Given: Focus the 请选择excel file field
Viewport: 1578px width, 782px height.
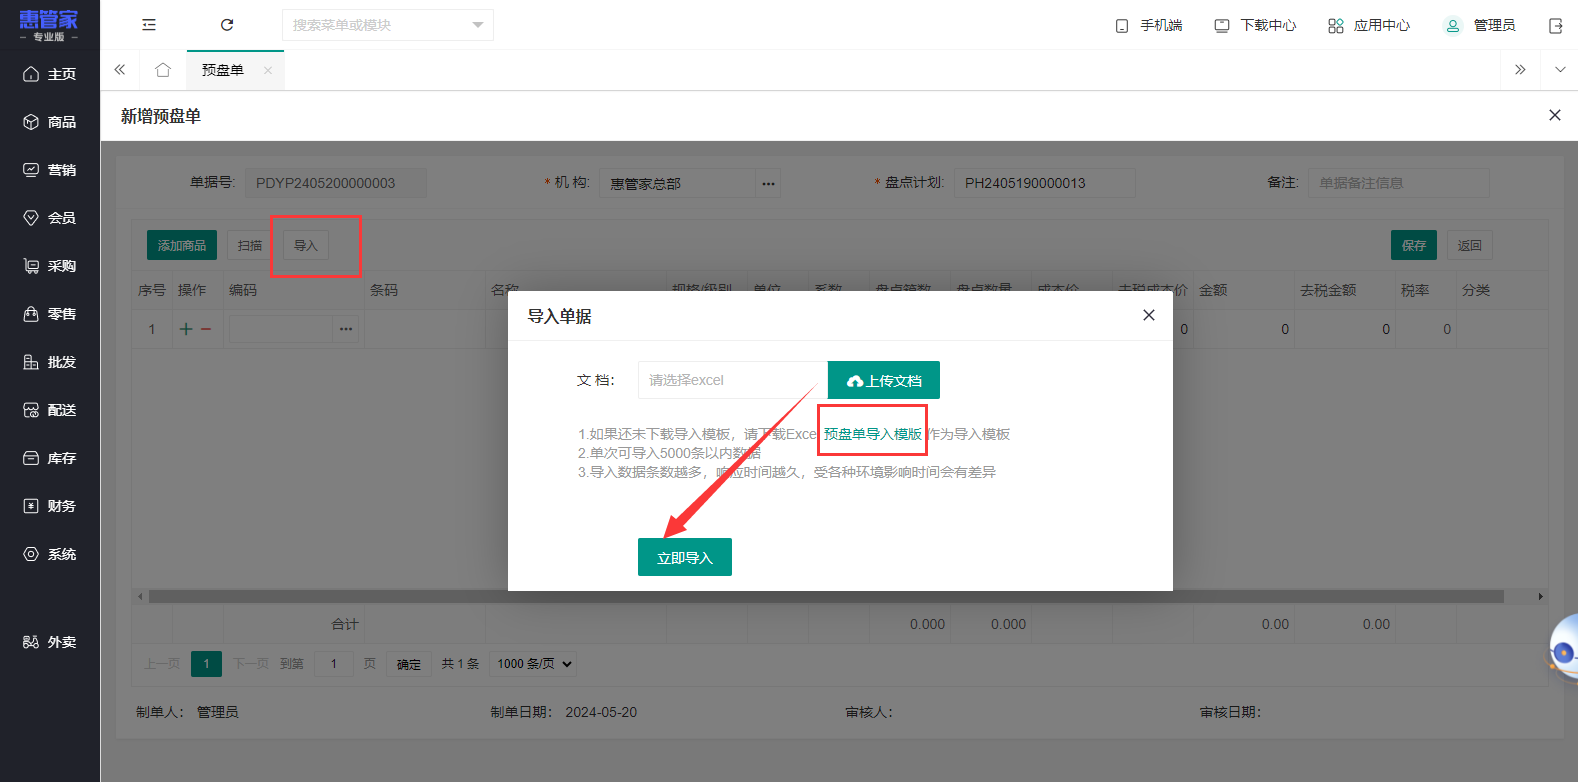Looking at the screenshot, I should pos(733,380).
